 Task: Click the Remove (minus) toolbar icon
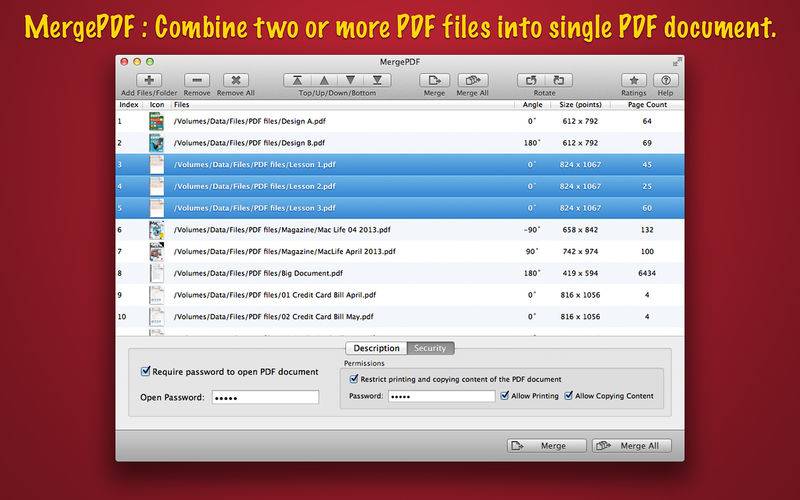click(x=197, y=80)
